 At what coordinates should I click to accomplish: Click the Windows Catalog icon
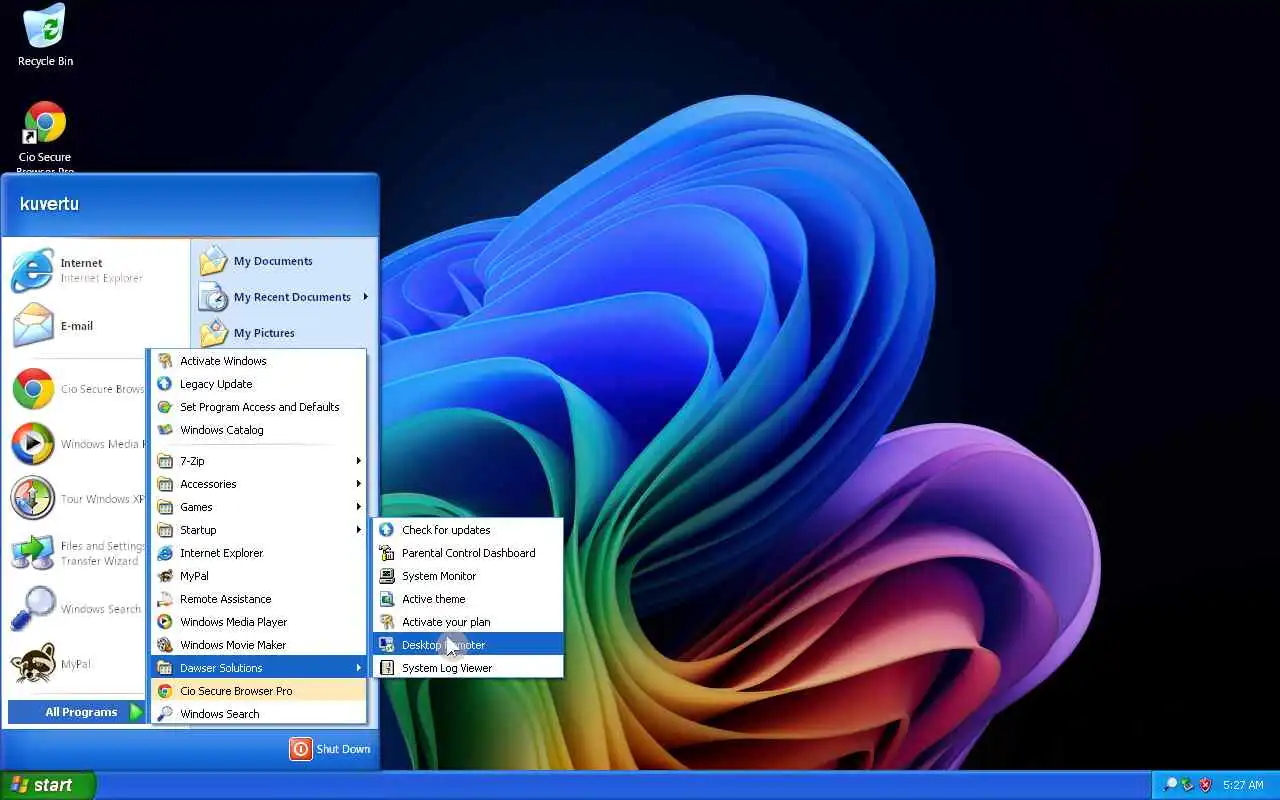(165, 430)
